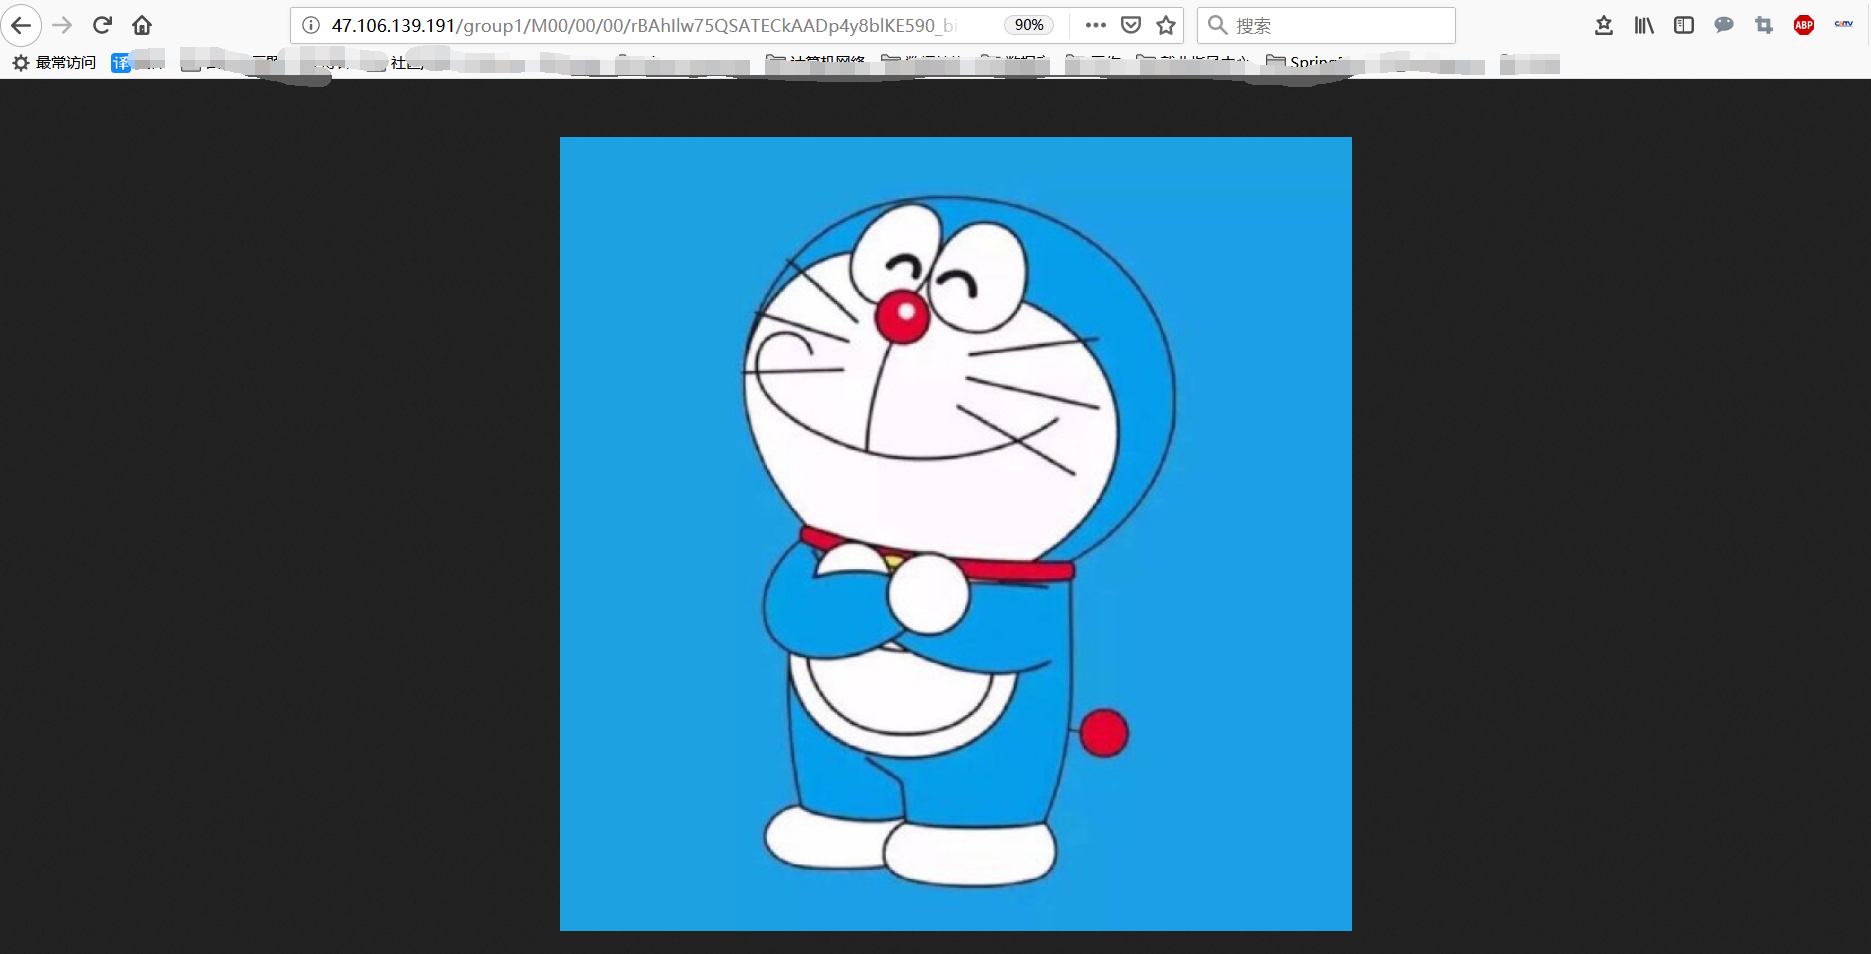Open the page actions three-dots menu
Viewport: 1871px width, 954px height.
click(1095, 25)
